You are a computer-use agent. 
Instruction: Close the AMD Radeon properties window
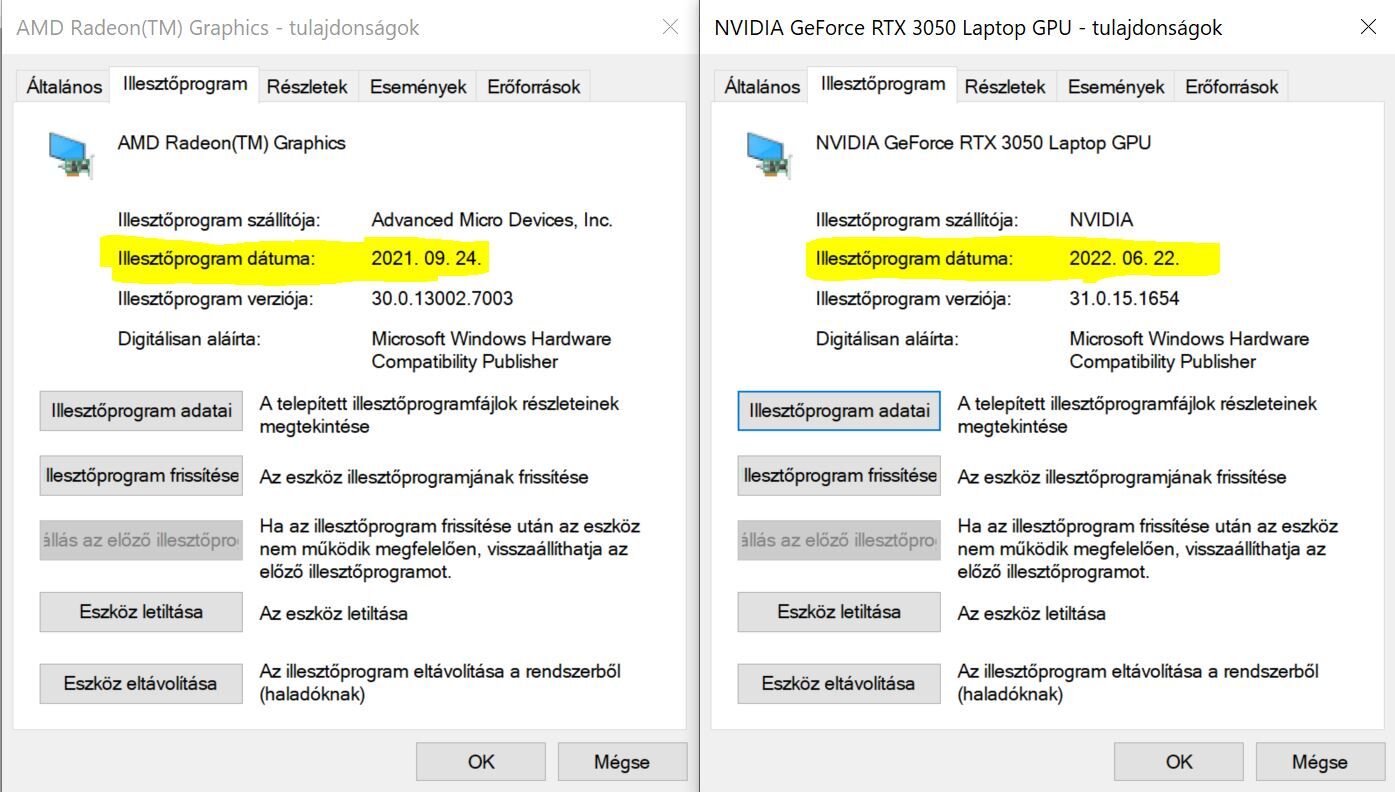[x=670, y=27]
